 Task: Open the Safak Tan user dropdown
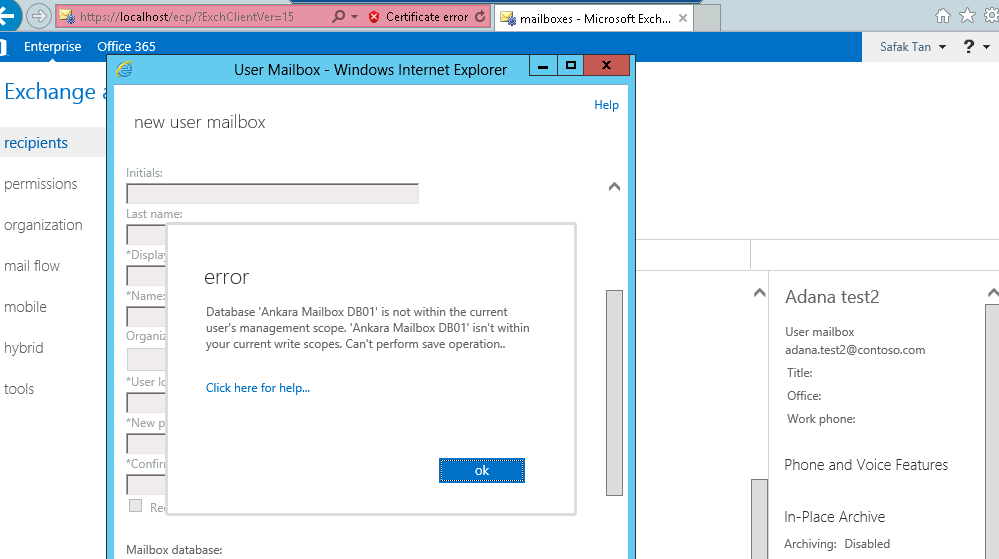pyautogui.click(x=912, y=47)
